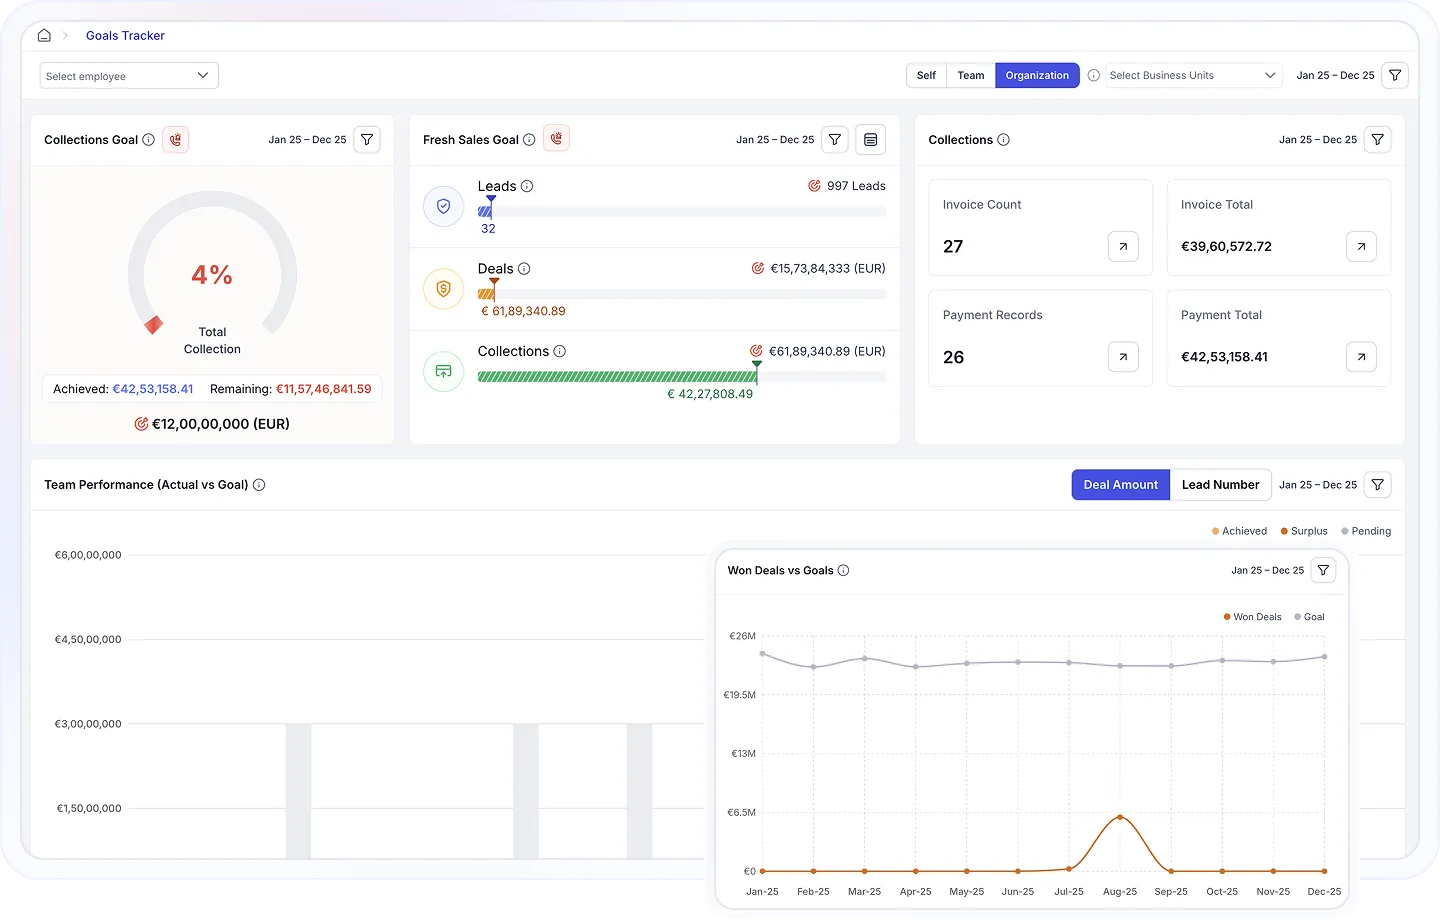Click the green Collections progress bar
Viewport: 1440px width, 920px height.
[617, 377]
